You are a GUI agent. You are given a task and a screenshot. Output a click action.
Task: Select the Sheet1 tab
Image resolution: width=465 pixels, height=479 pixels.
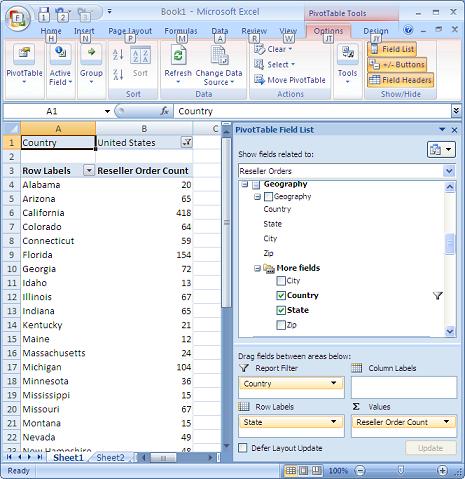(x=68, y=458)
